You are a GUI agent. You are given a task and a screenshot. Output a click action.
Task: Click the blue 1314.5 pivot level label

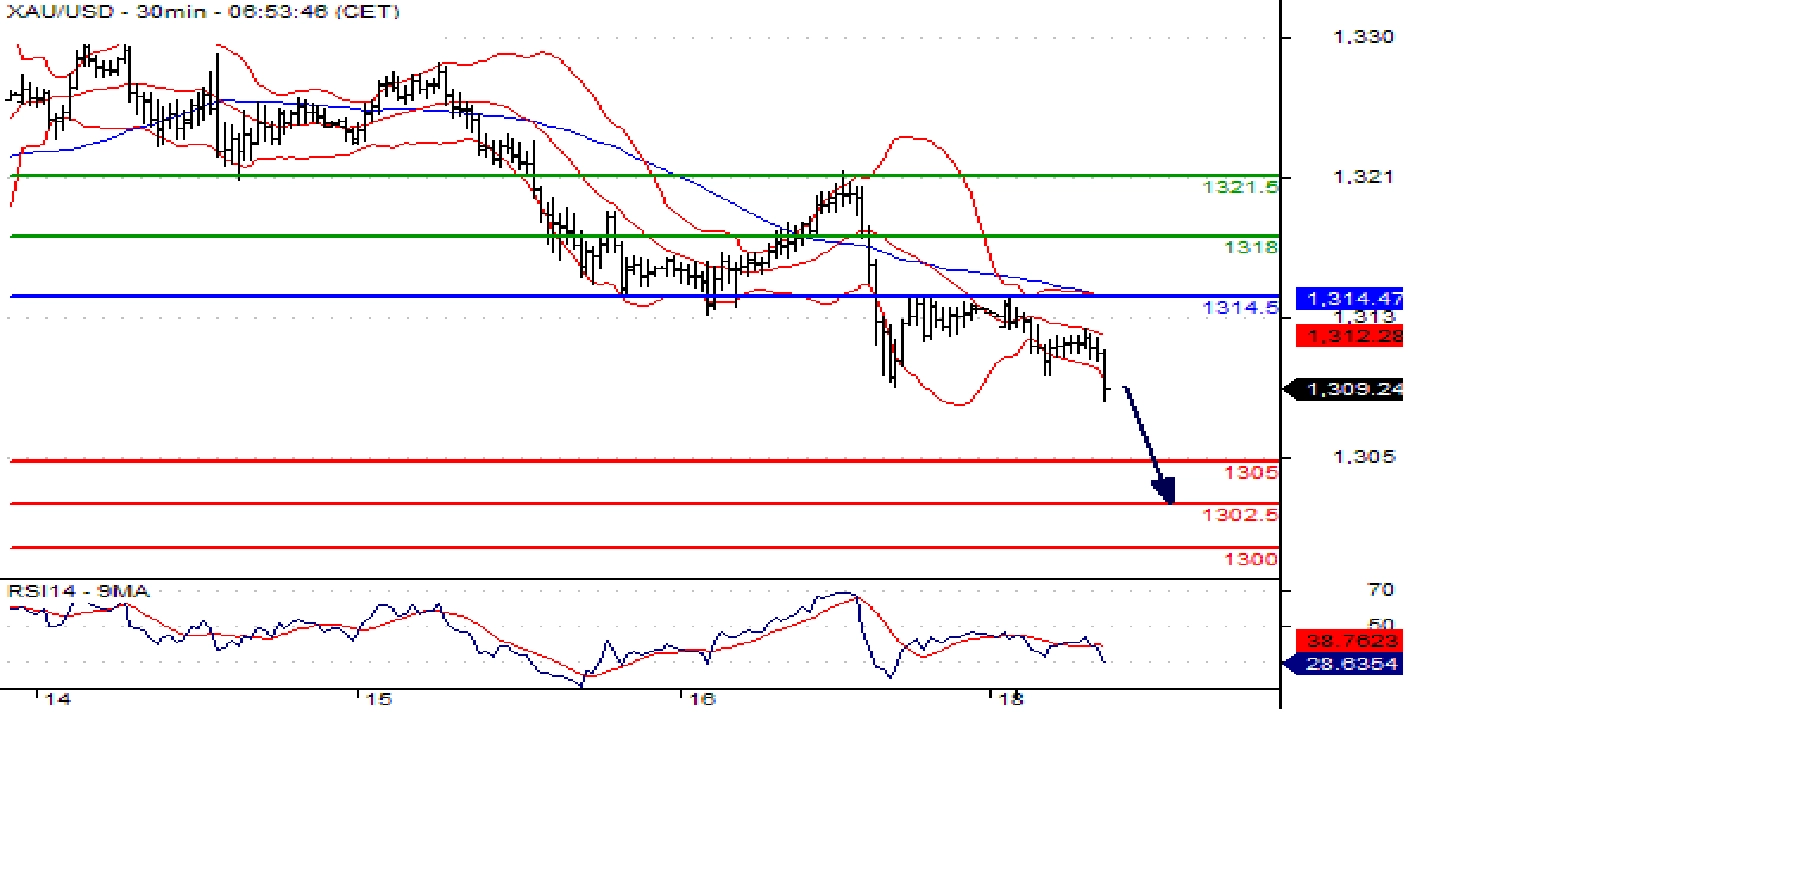(x=1239, y=307)
